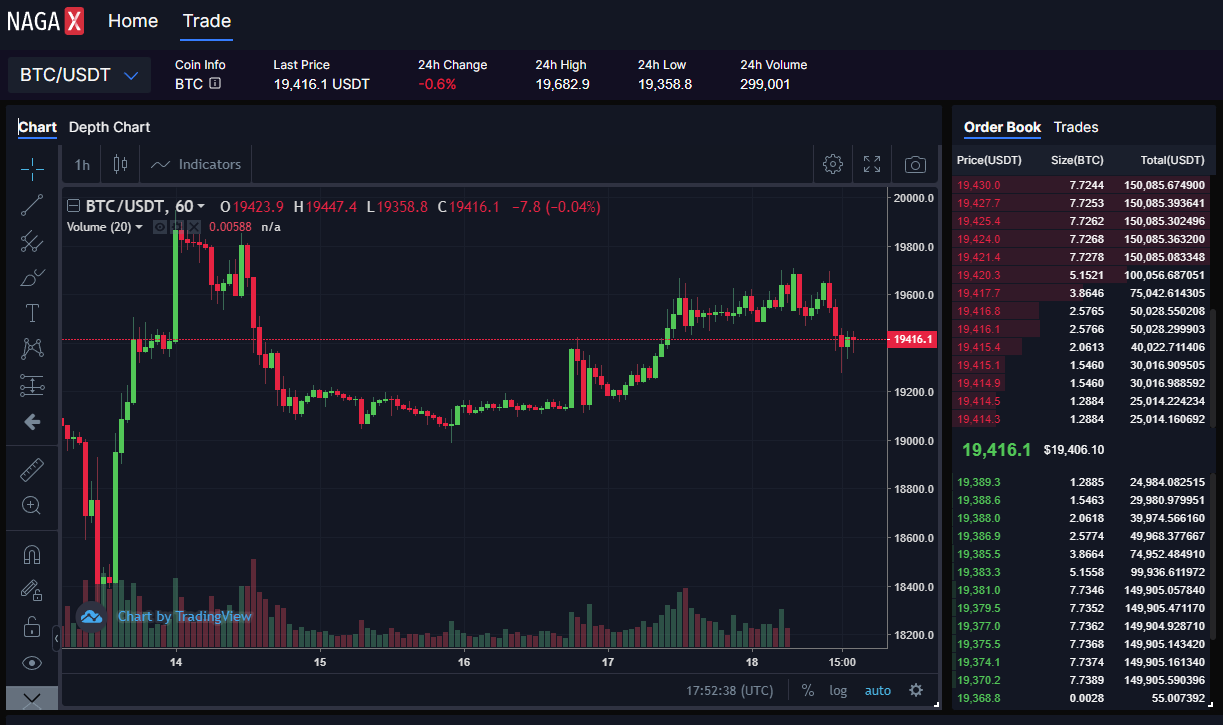
Task: Select the Trades tab
Action: [1076, 127]
